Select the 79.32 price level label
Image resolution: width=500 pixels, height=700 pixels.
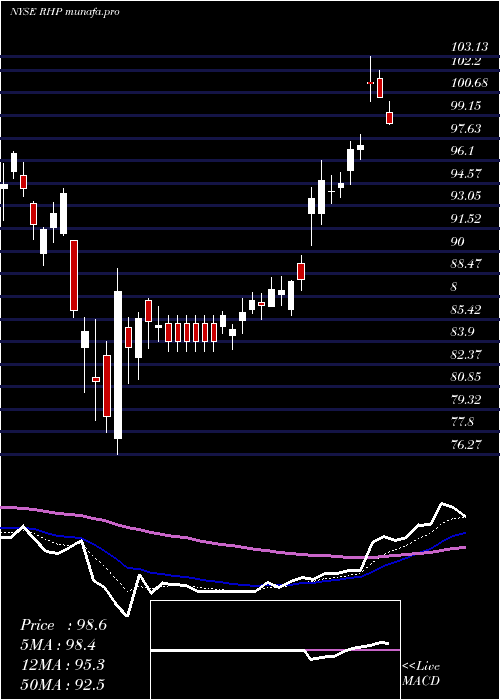click(467, 400)
